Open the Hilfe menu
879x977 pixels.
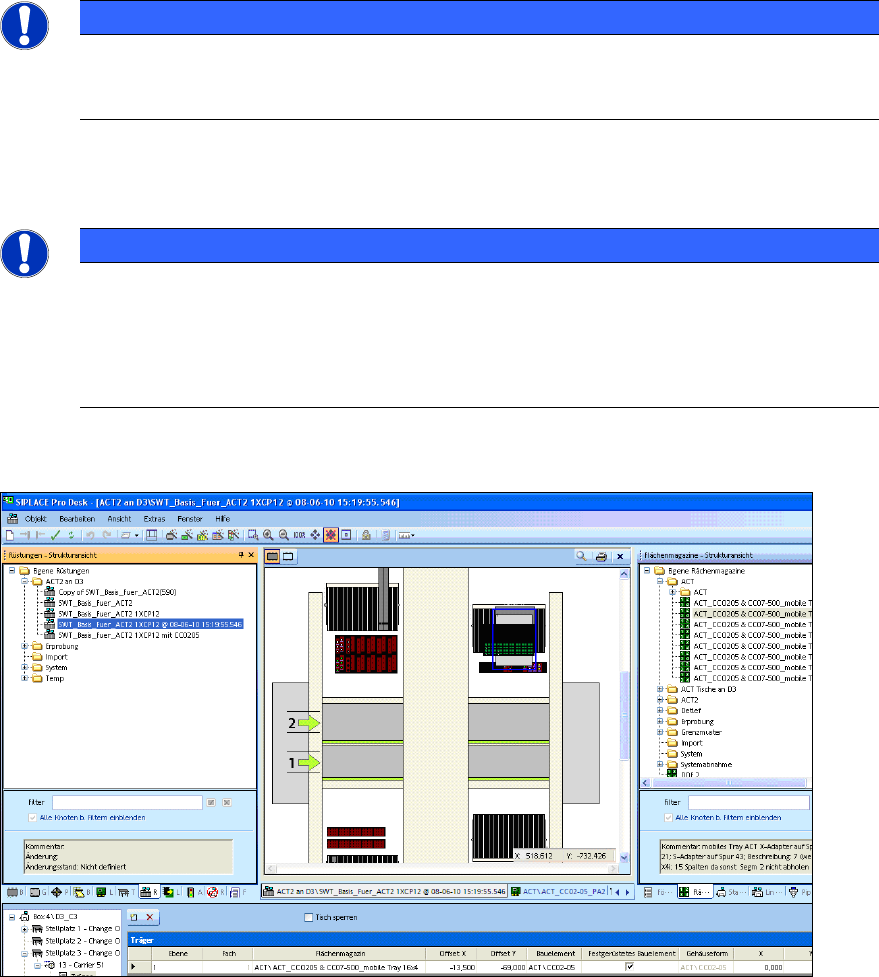pyautogui.click(x=222, y=518)
